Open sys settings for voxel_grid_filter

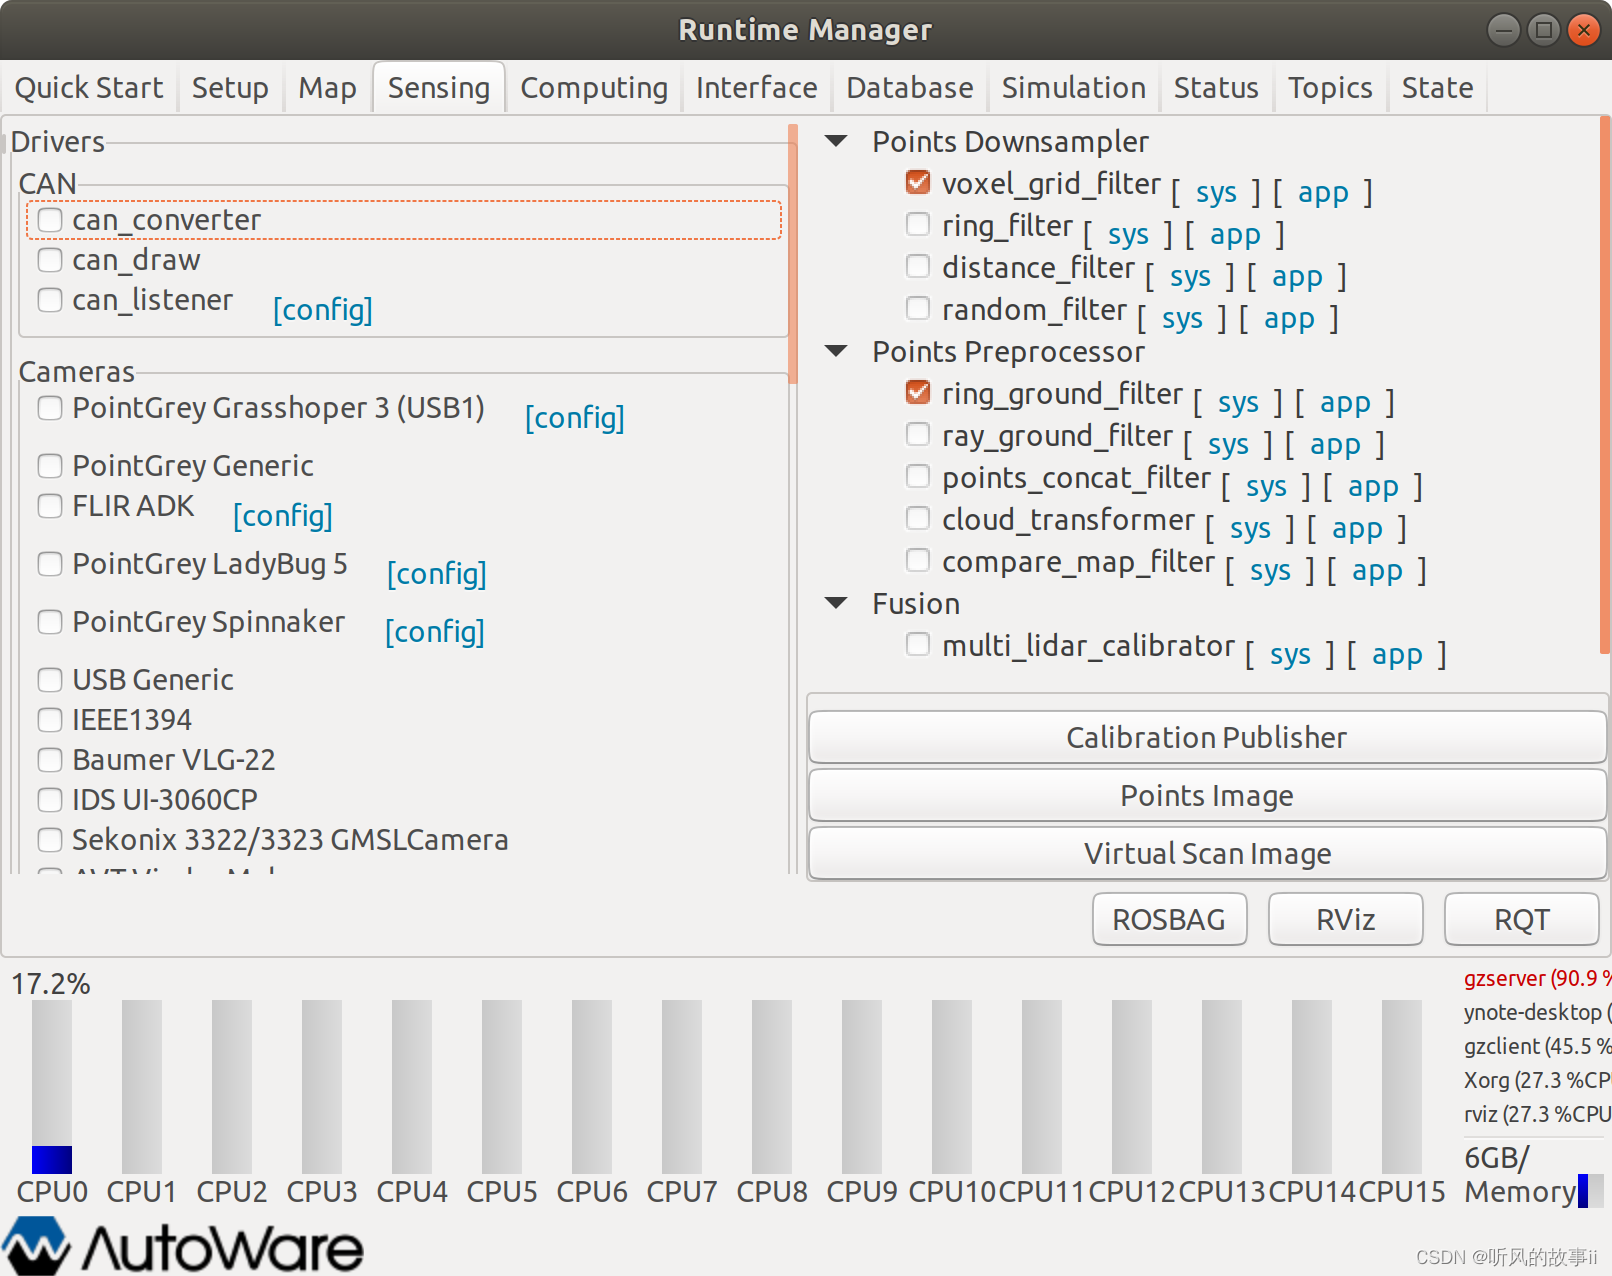click(x=1216, y=192)
